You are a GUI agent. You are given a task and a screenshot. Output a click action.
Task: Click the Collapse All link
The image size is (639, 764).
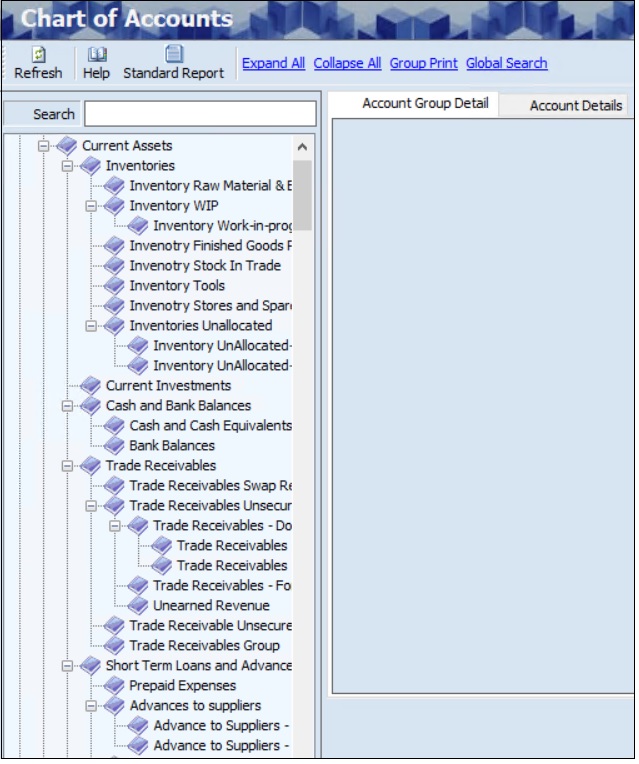(x=347, y=63)
